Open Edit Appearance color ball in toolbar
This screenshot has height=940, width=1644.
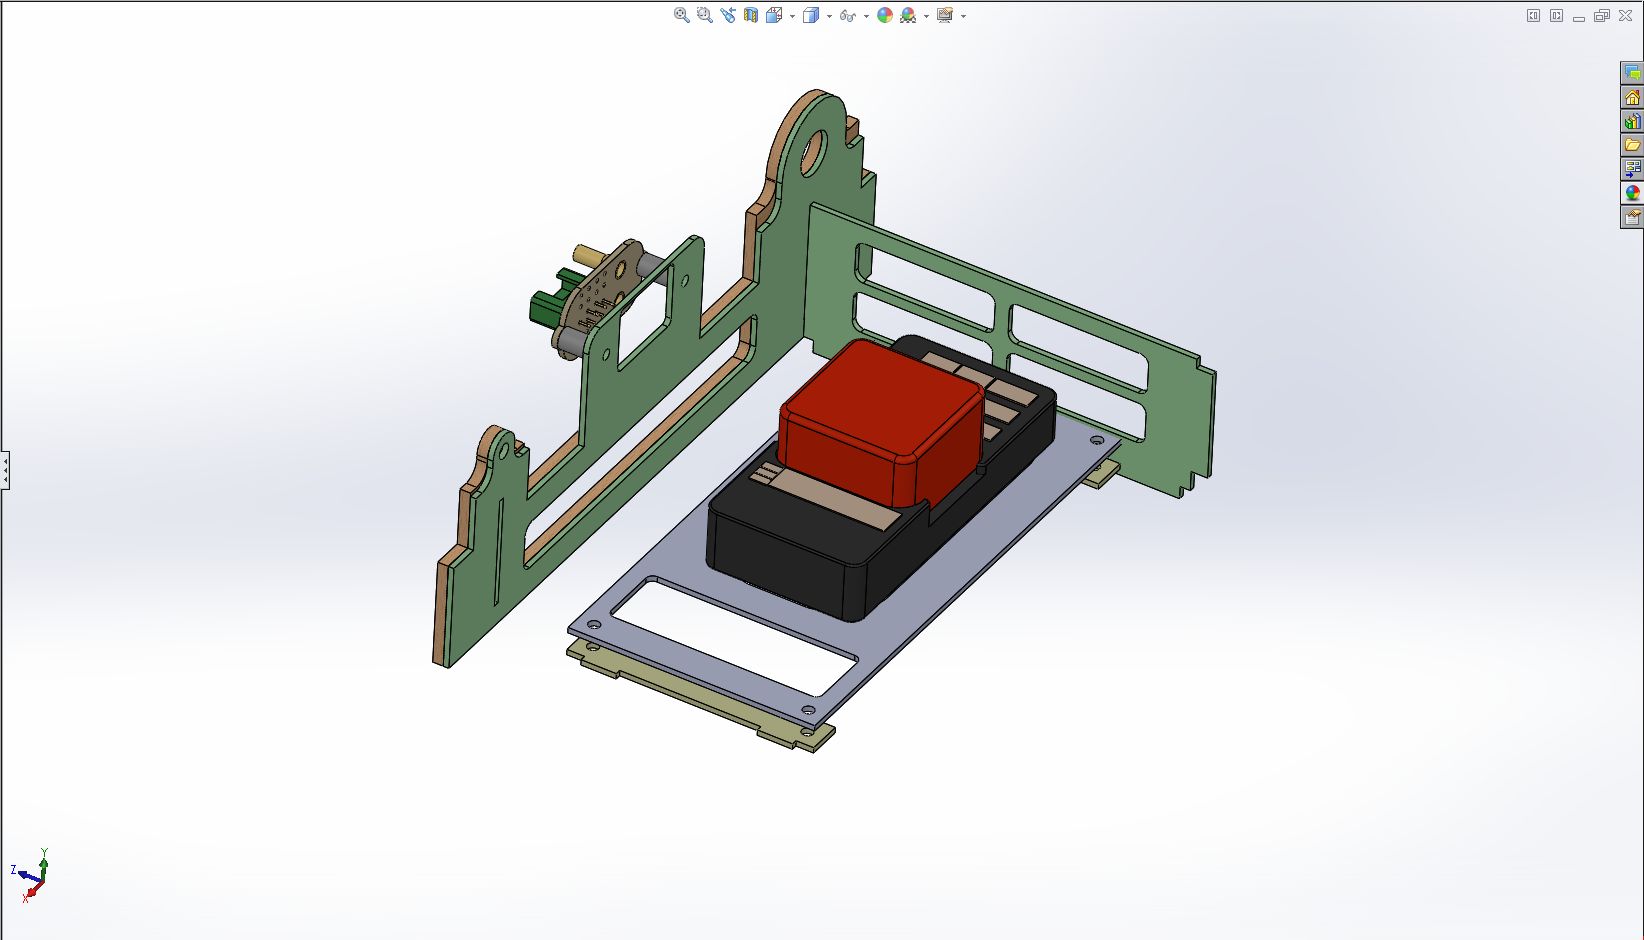click(884, 15)
